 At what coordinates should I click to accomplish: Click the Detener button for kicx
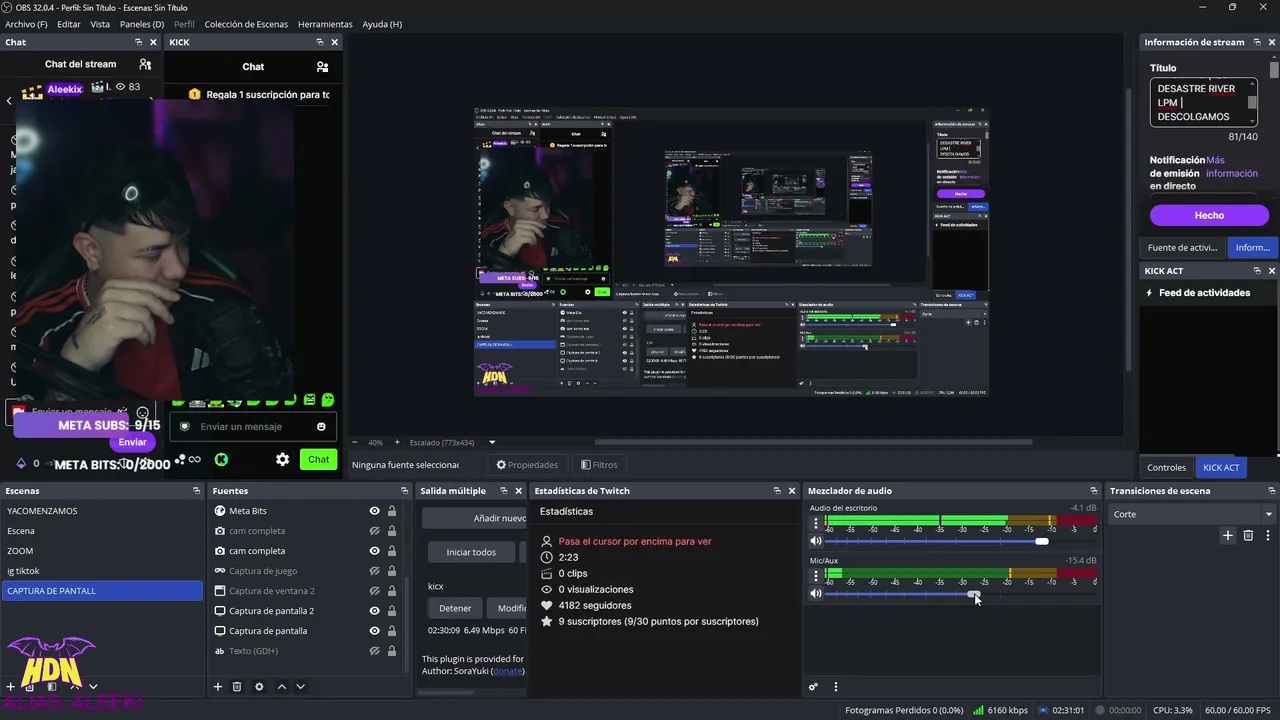[455, 608]
